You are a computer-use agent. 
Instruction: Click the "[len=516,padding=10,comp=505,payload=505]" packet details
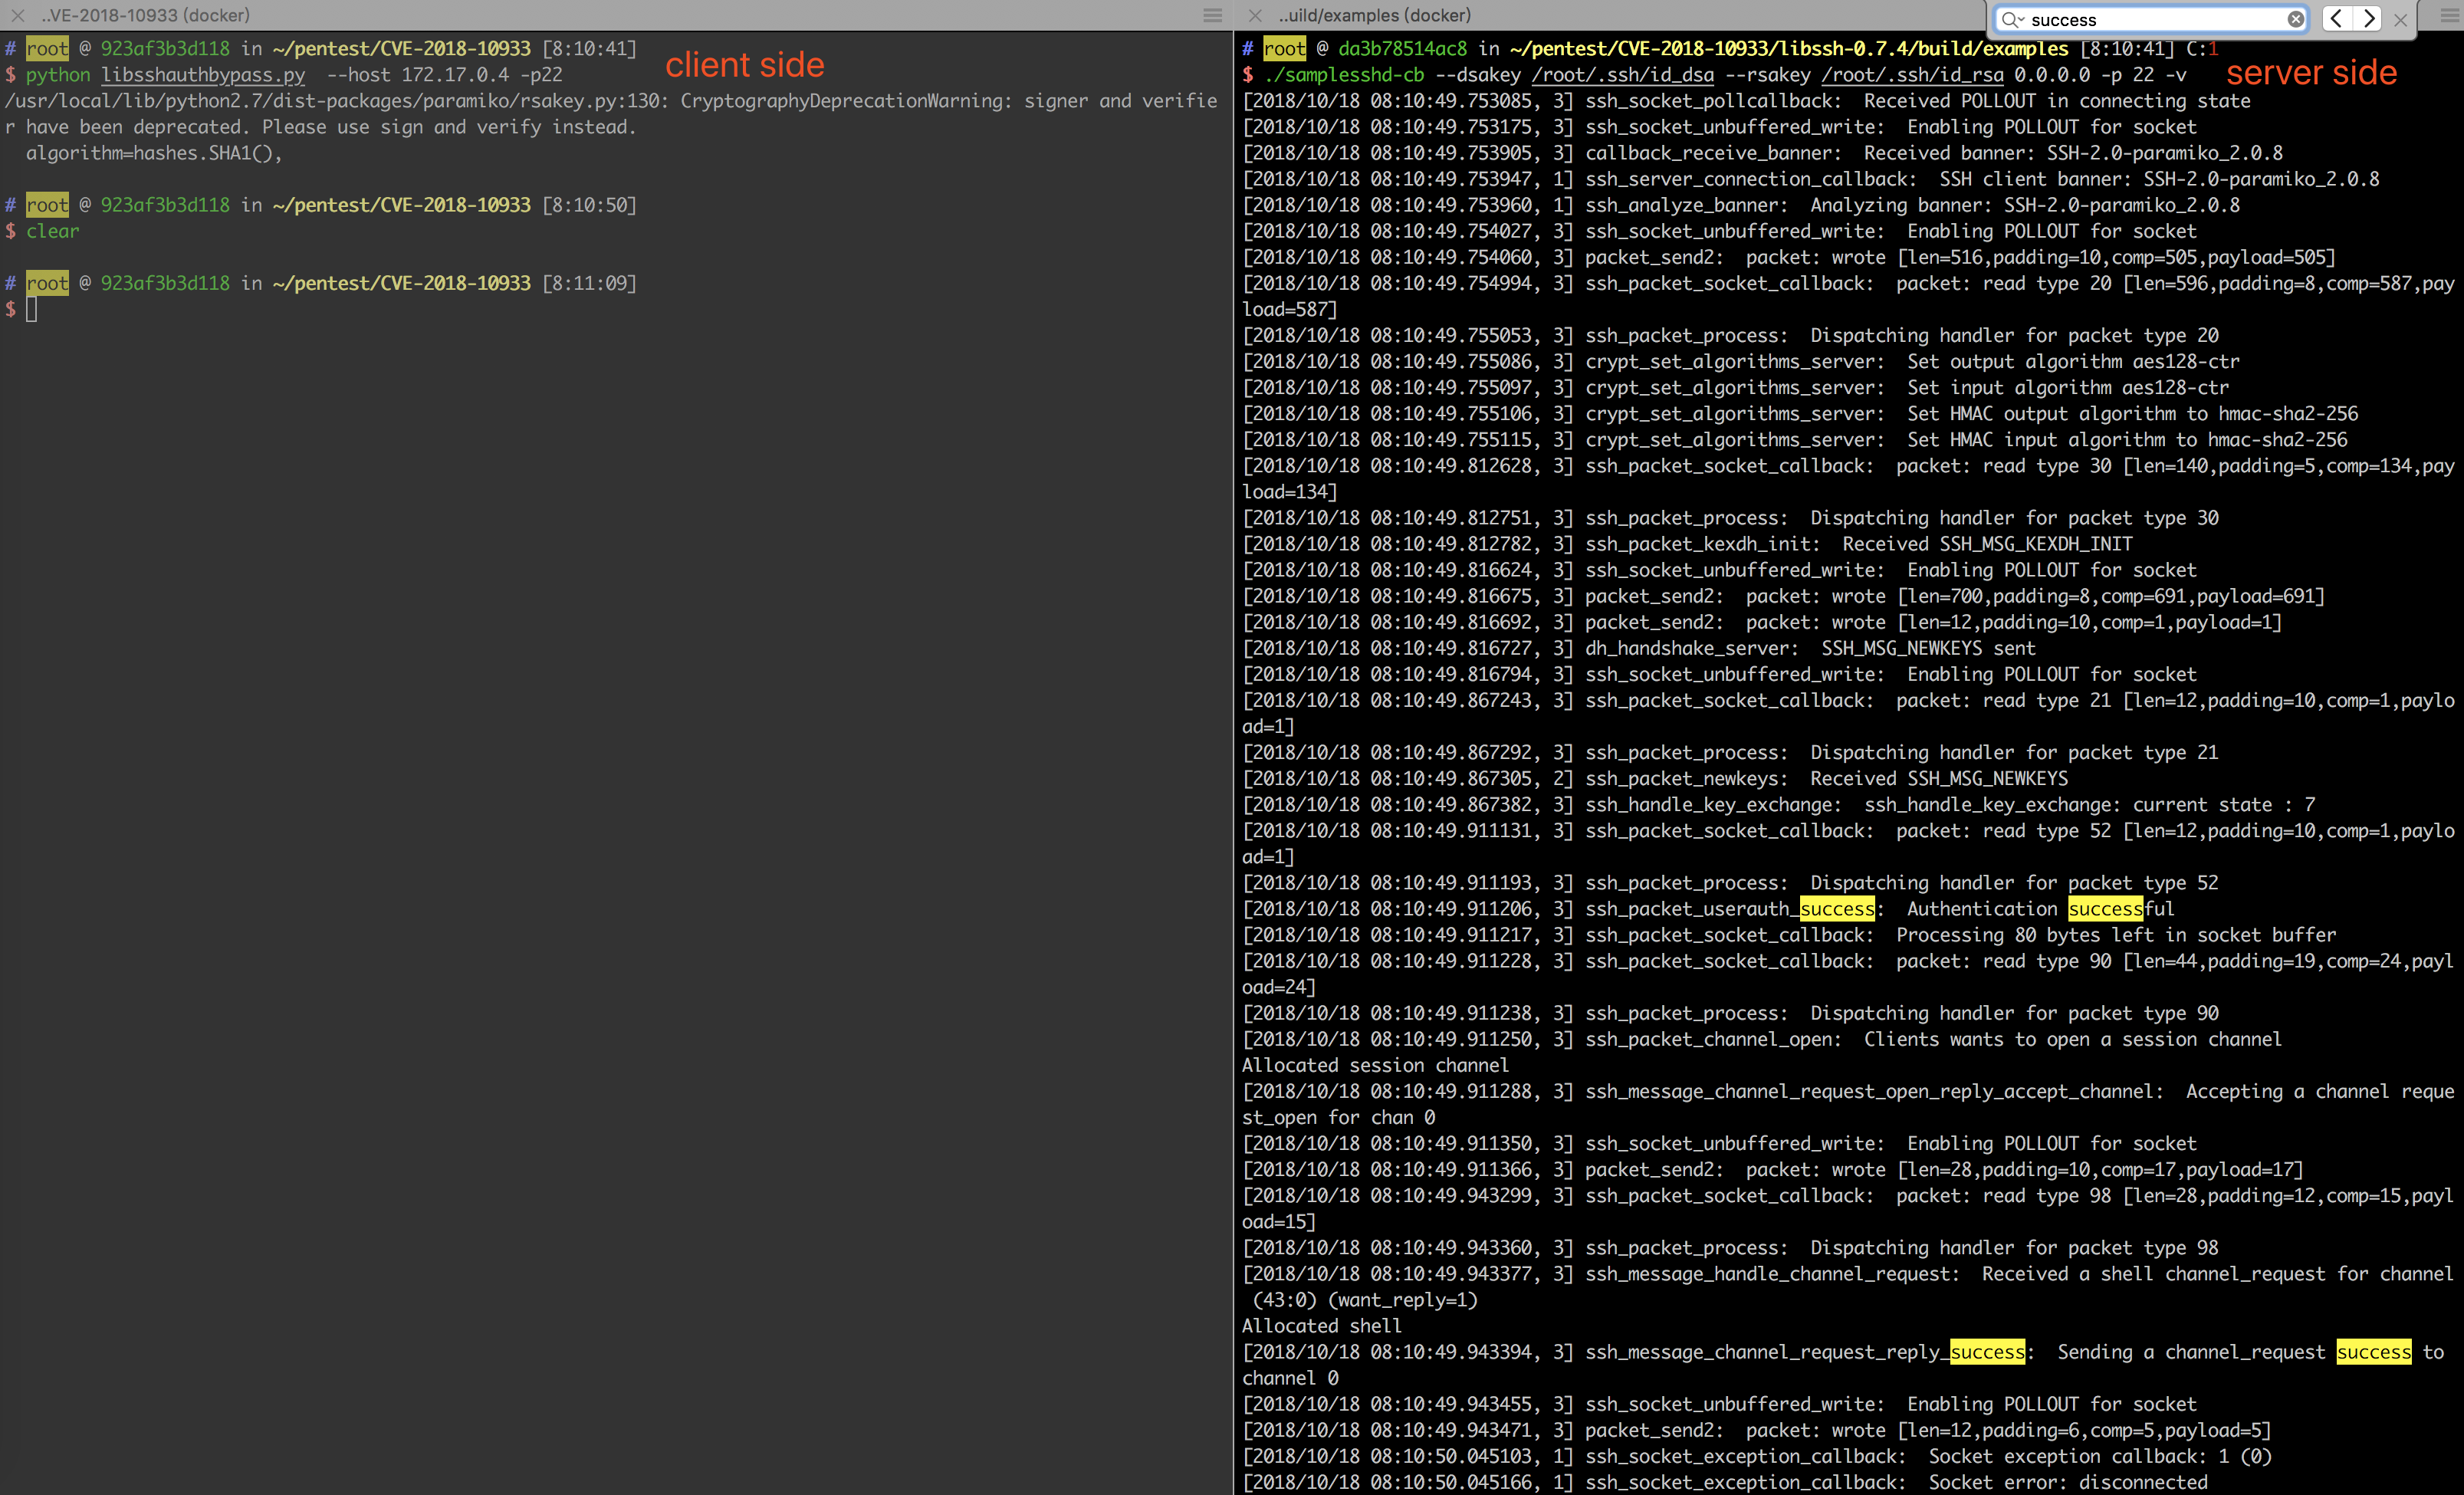tap(2116, 257)
